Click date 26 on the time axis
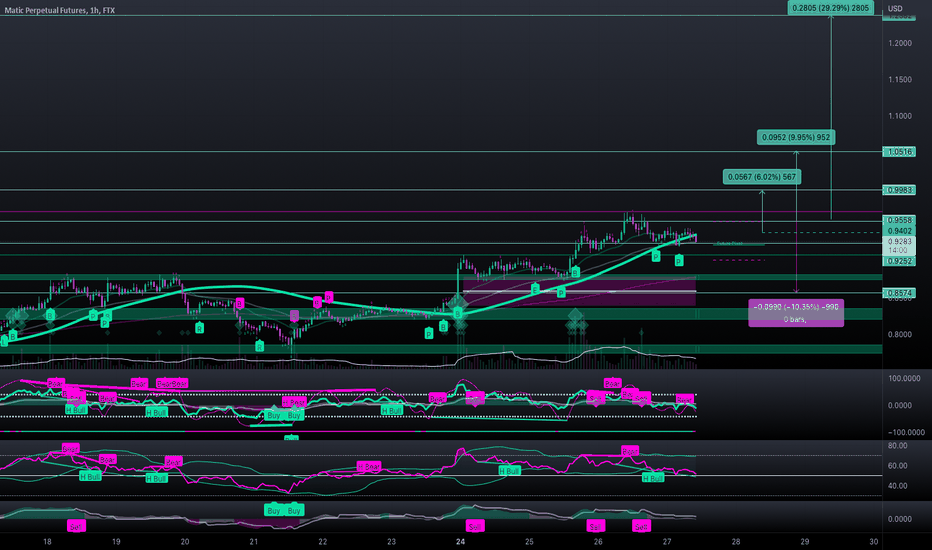 [598, 542]
